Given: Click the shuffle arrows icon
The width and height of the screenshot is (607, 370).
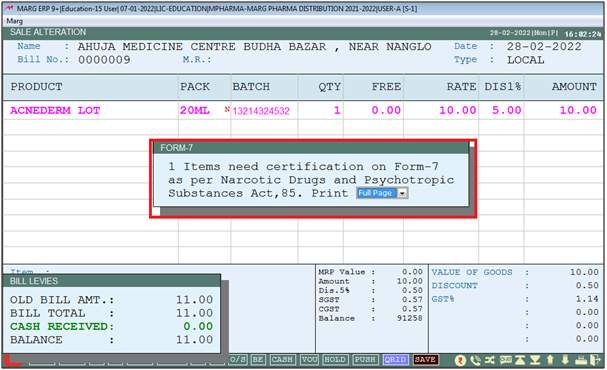Looking at the screenshot, I should point(490,360).
